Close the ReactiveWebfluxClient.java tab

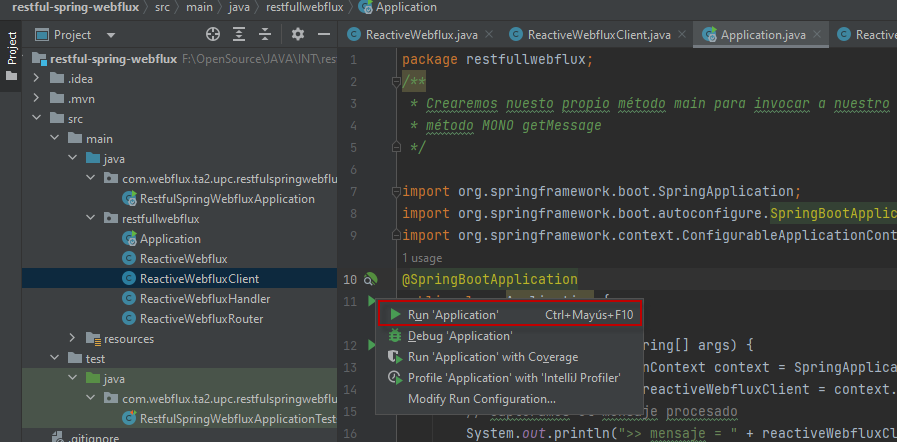pos(681,34)
